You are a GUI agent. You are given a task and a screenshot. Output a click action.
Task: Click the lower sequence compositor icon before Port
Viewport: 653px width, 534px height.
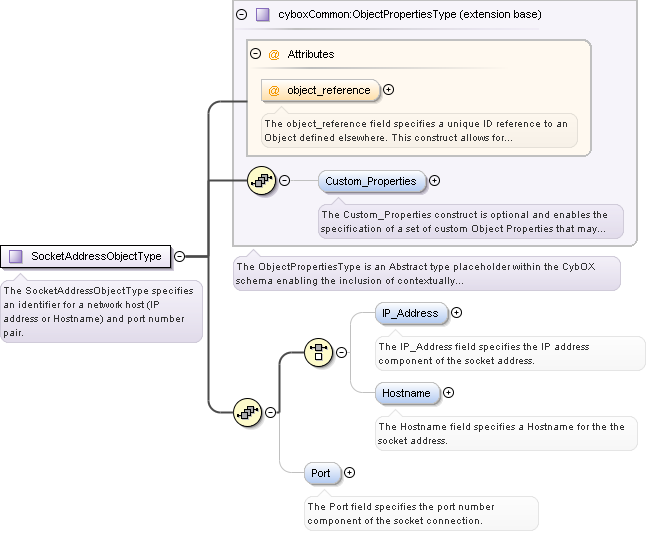point(246,411)
